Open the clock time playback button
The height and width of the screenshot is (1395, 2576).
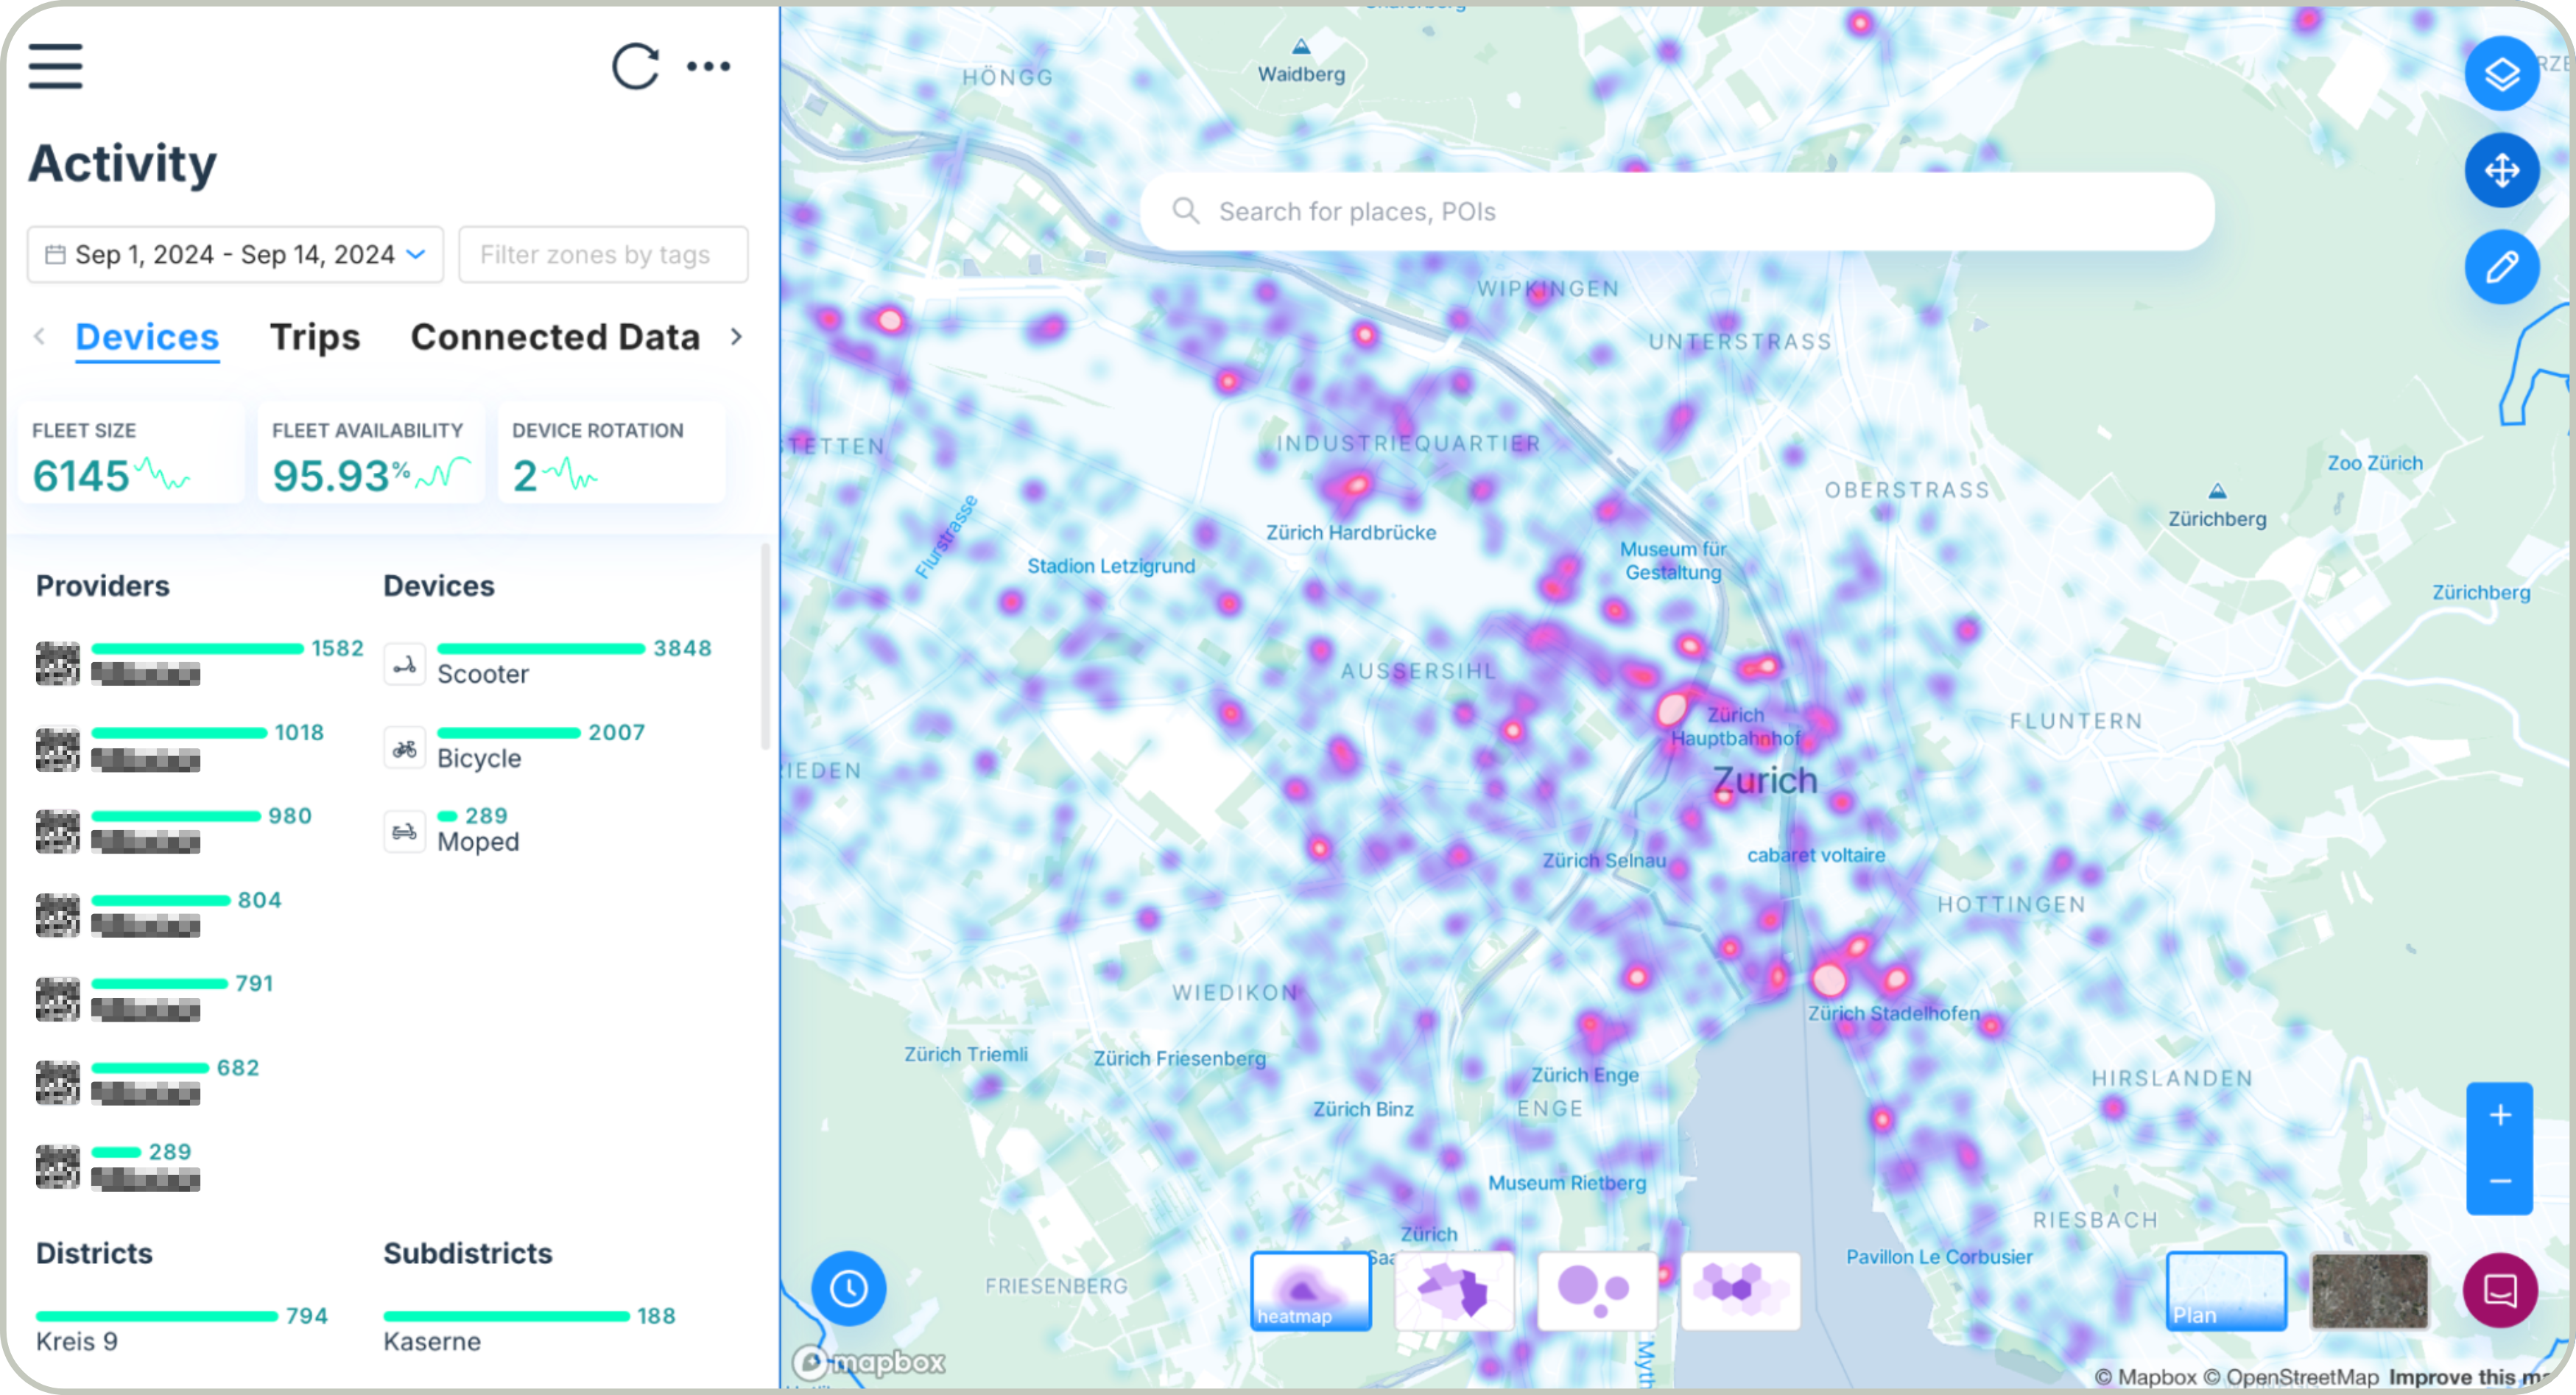click(x=848, y=1288)
